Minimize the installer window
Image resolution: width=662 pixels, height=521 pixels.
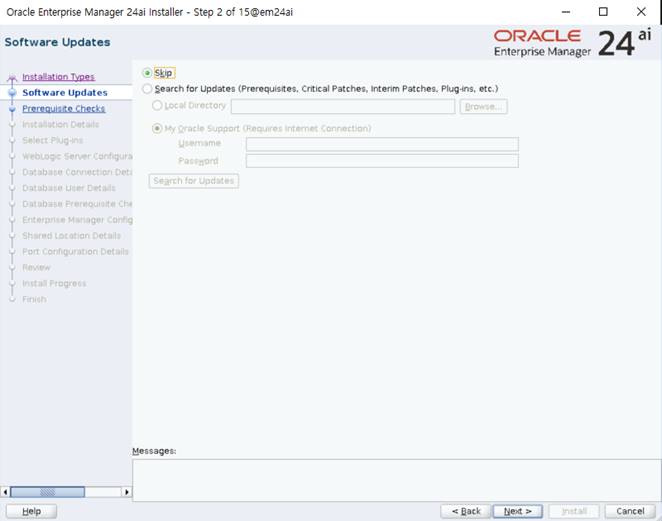566,12
